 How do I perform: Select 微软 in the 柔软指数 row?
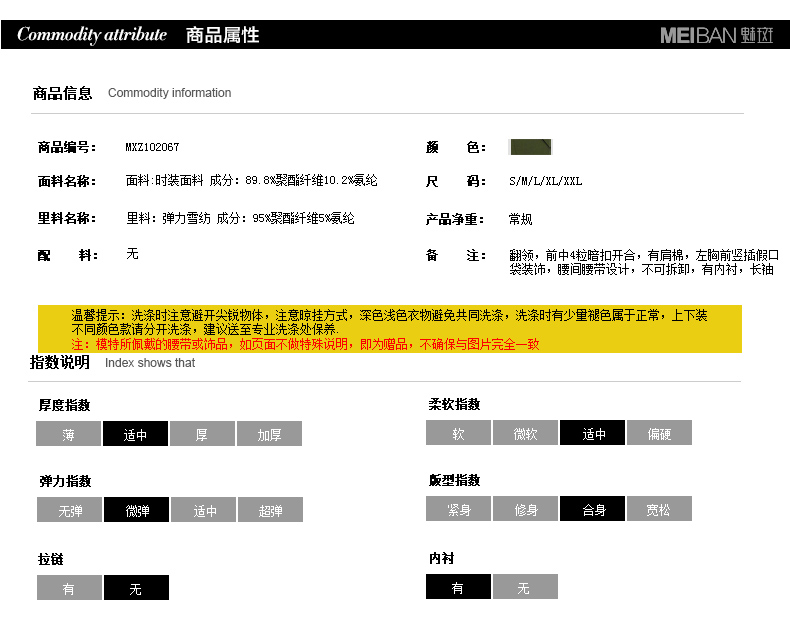click(525, 433)
